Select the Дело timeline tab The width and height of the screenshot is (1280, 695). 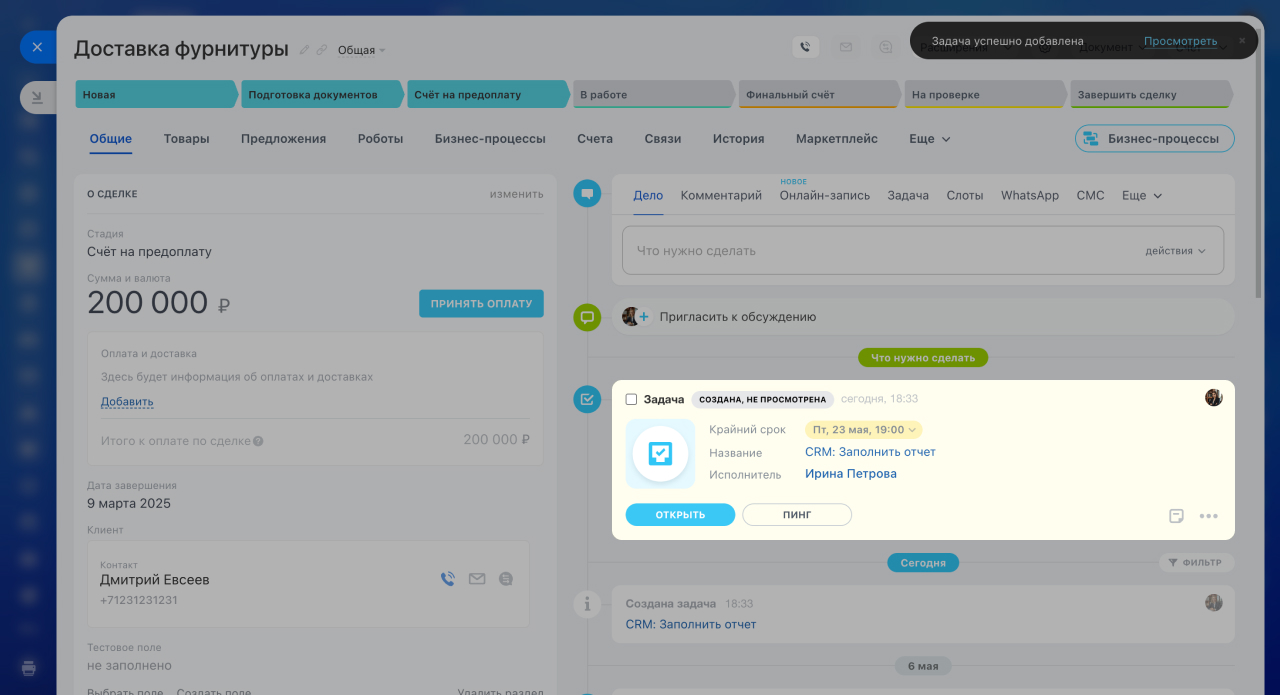648,196
